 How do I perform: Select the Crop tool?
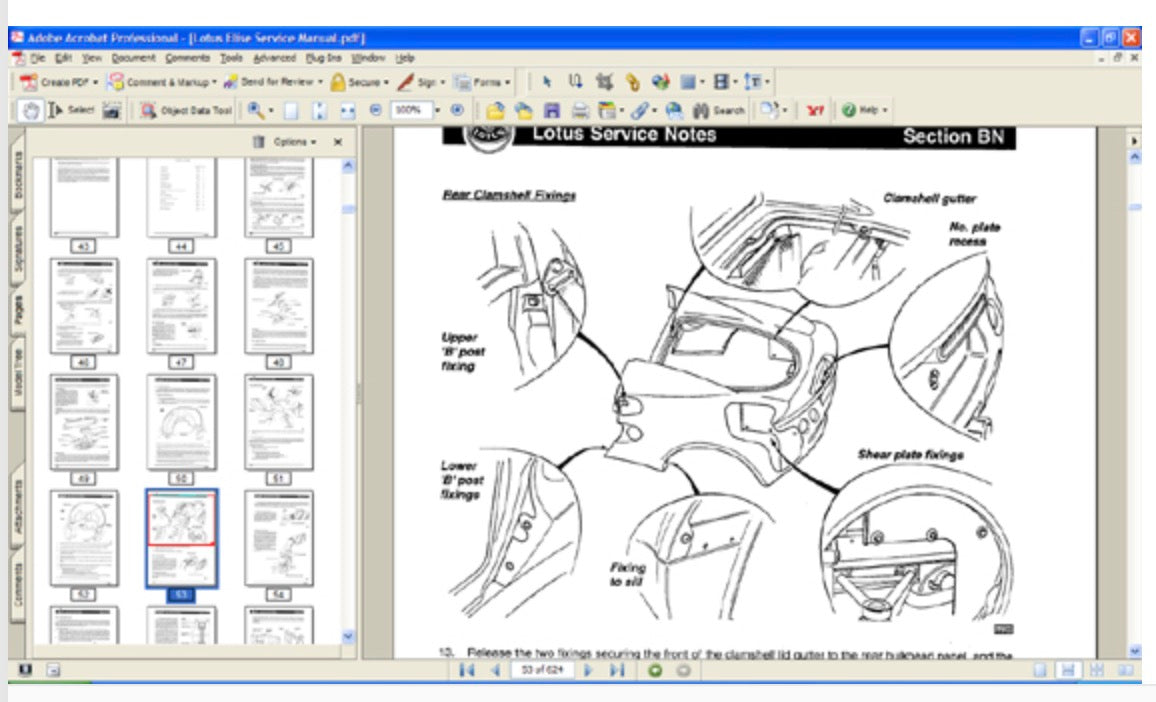tap(604, 82)
